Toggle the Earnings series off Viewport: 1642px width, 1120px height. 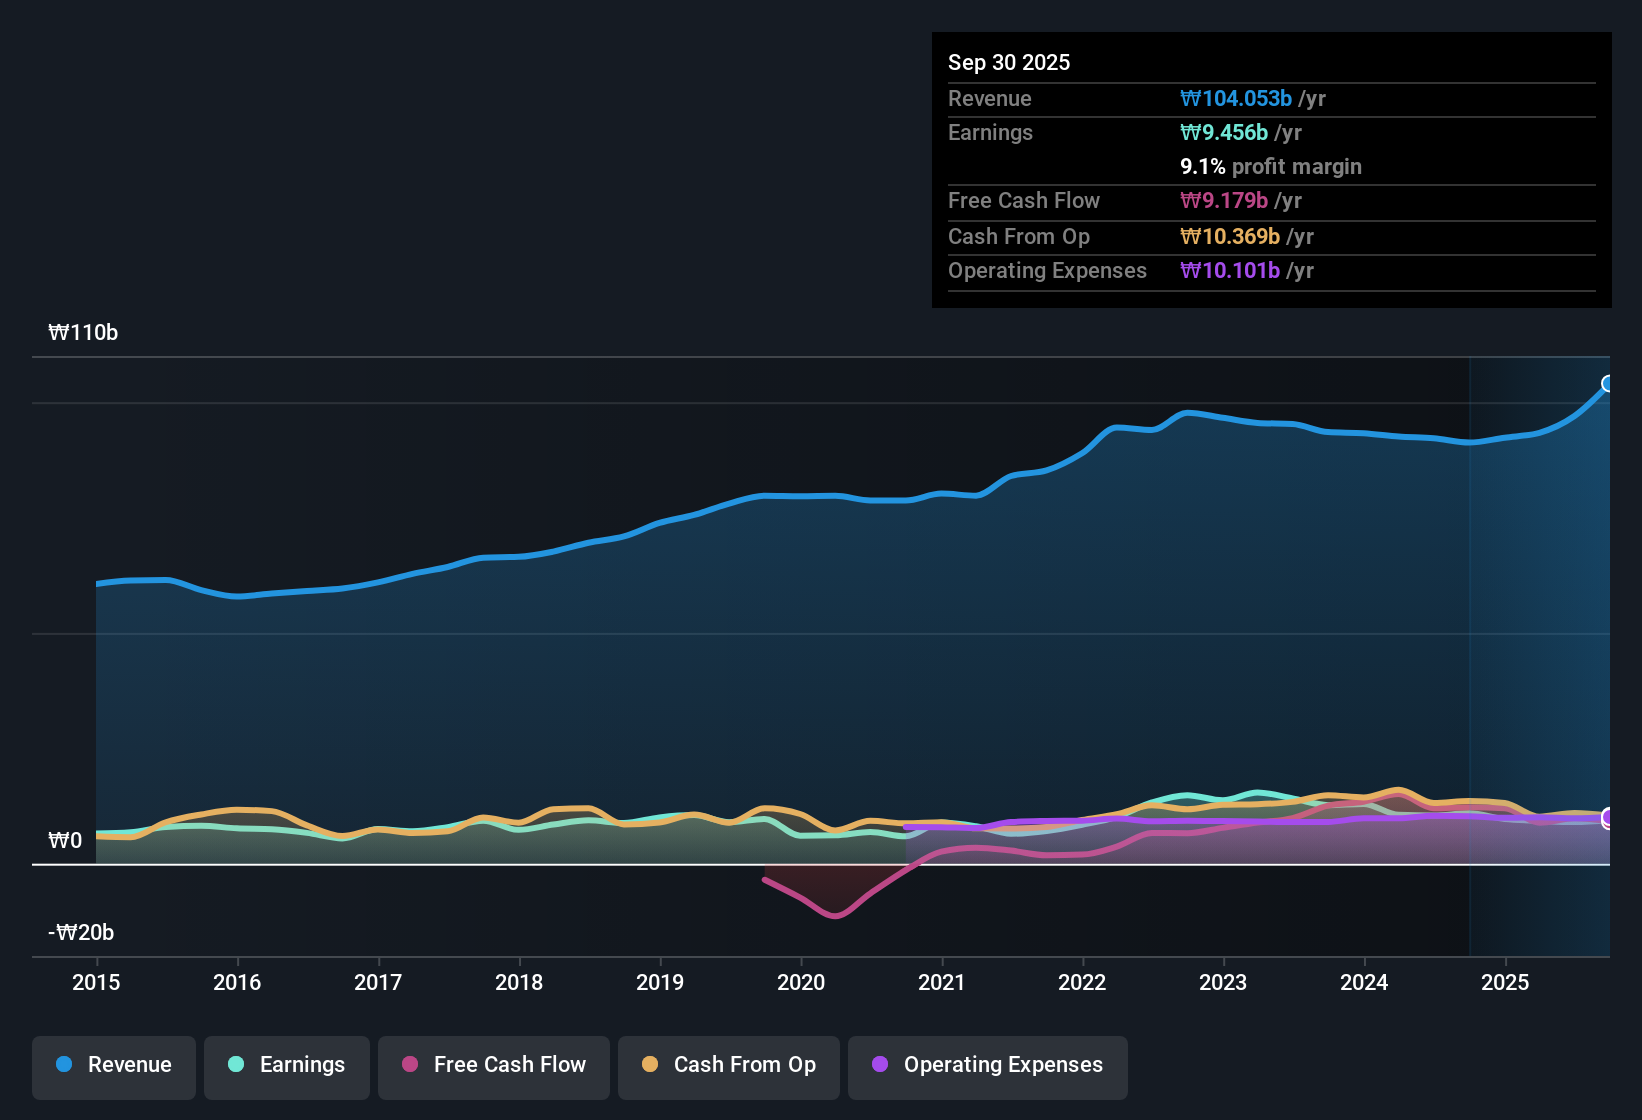pos(286,1065)
